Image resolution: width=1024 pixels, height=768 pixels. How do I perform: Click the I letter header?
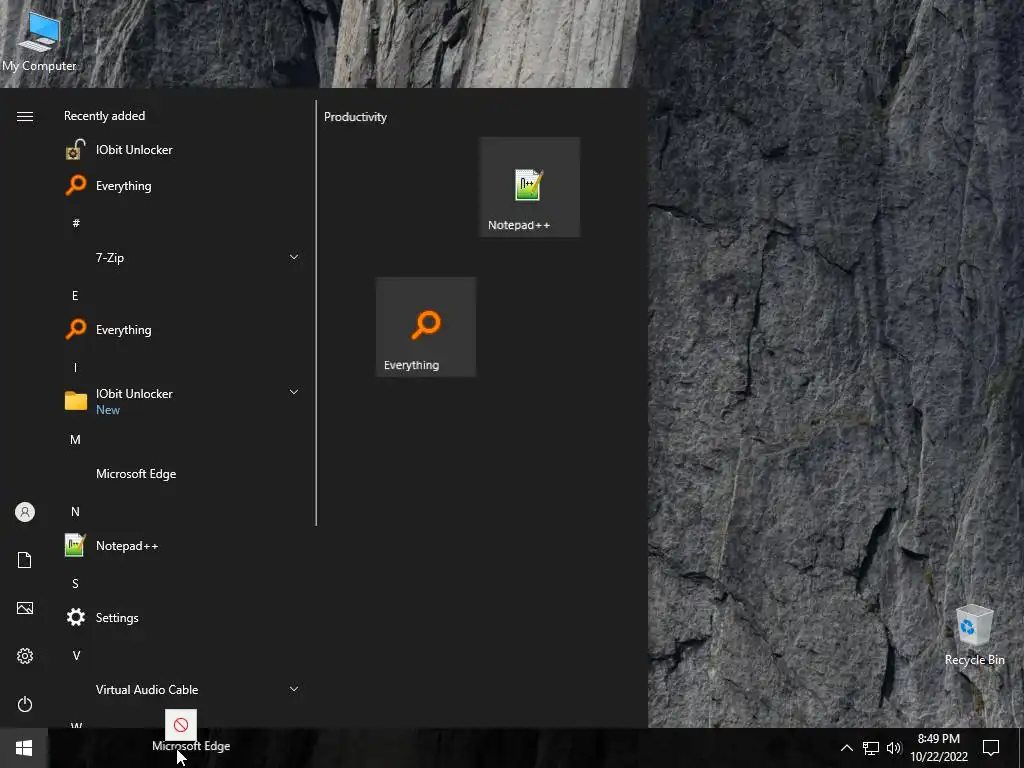tap(75, 368)
